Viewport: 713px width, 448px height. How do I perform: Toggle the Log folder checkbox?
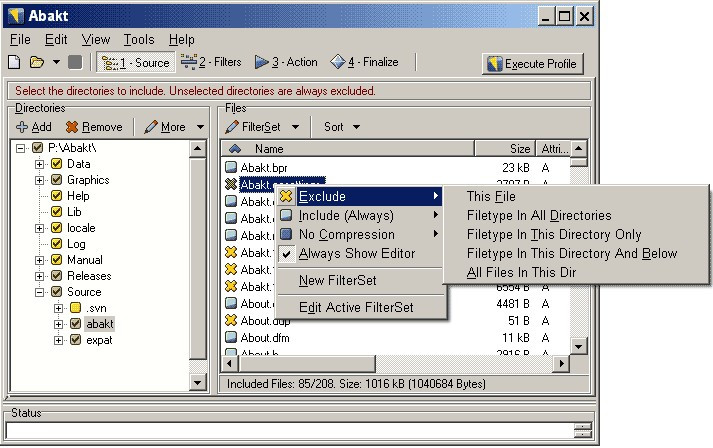(57, 244)
